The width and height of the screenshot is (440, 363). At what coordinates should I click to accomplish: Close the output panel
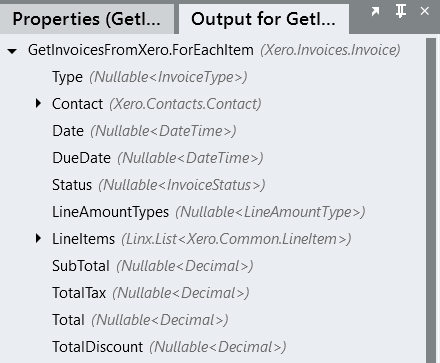pos(425,11)
